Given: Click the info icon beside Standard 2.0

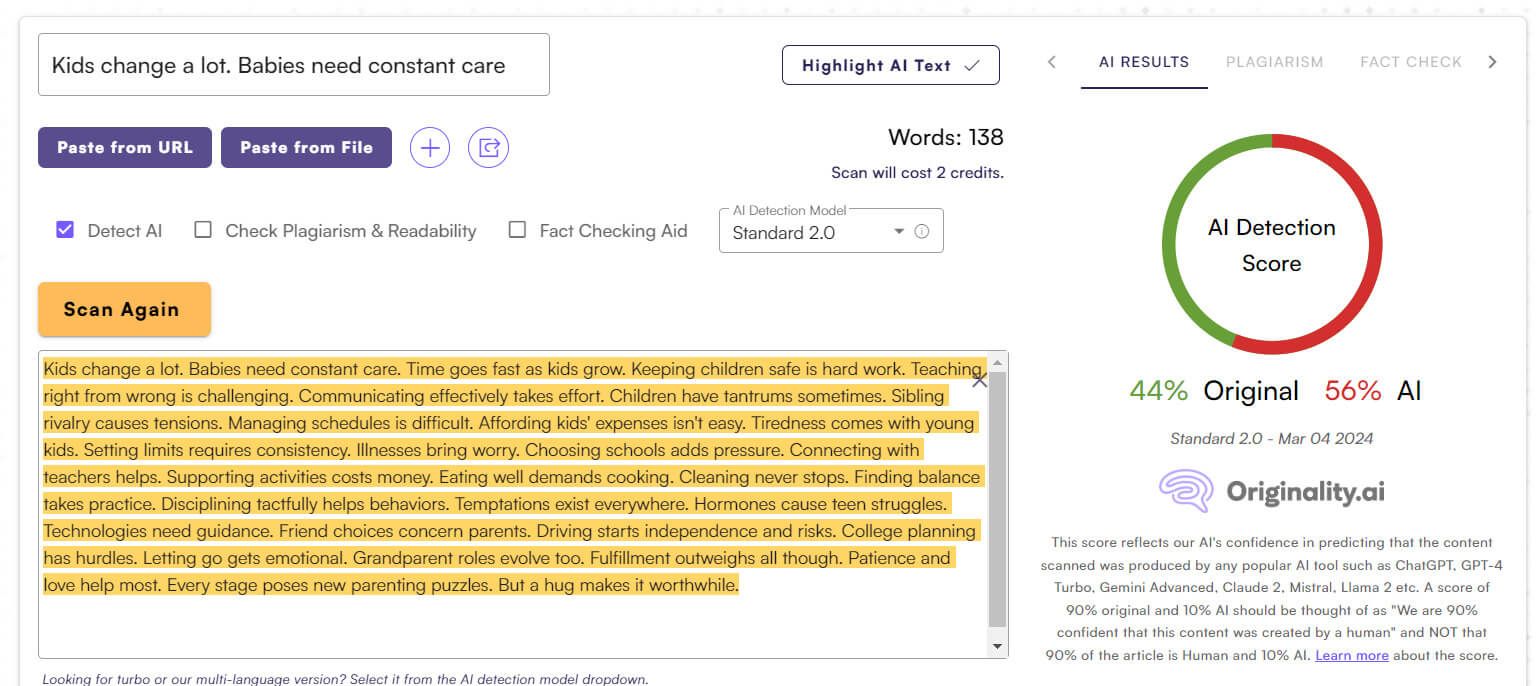Looking at the screenshot, I should point(922,231).
